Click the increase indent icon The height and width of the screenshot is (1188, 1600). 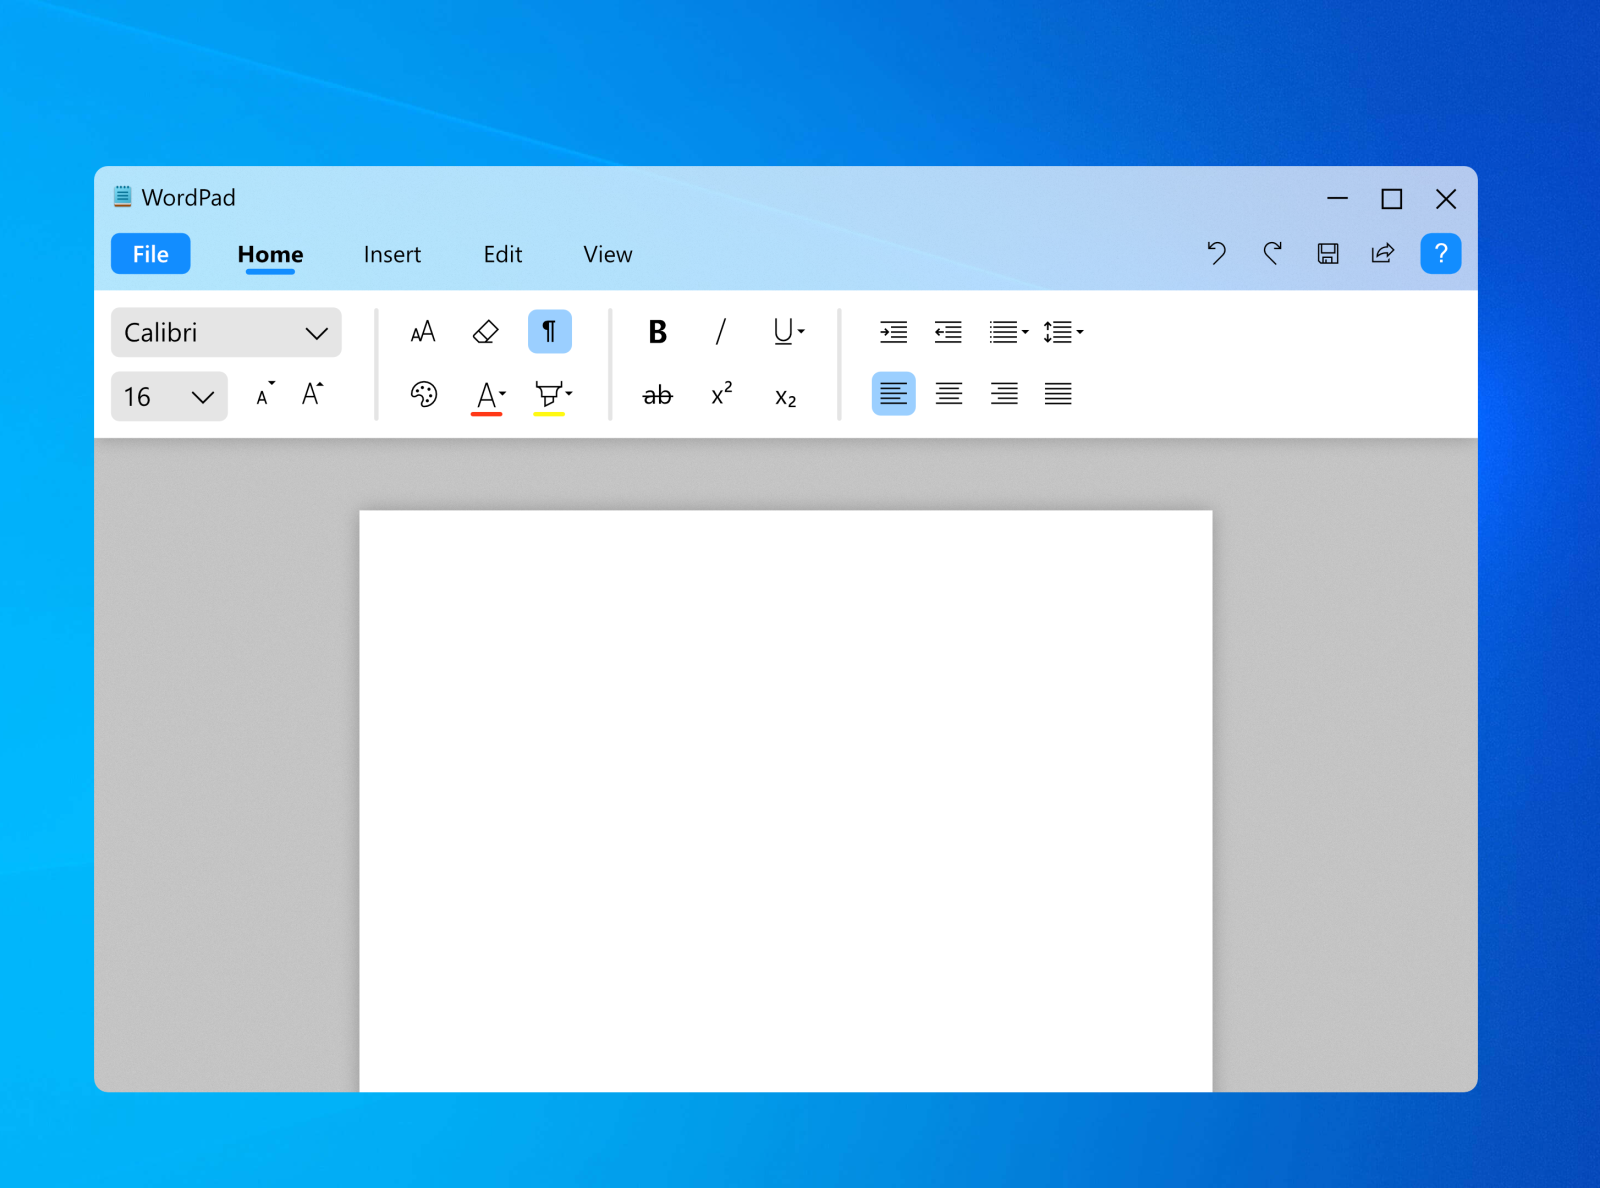(893, 332)
